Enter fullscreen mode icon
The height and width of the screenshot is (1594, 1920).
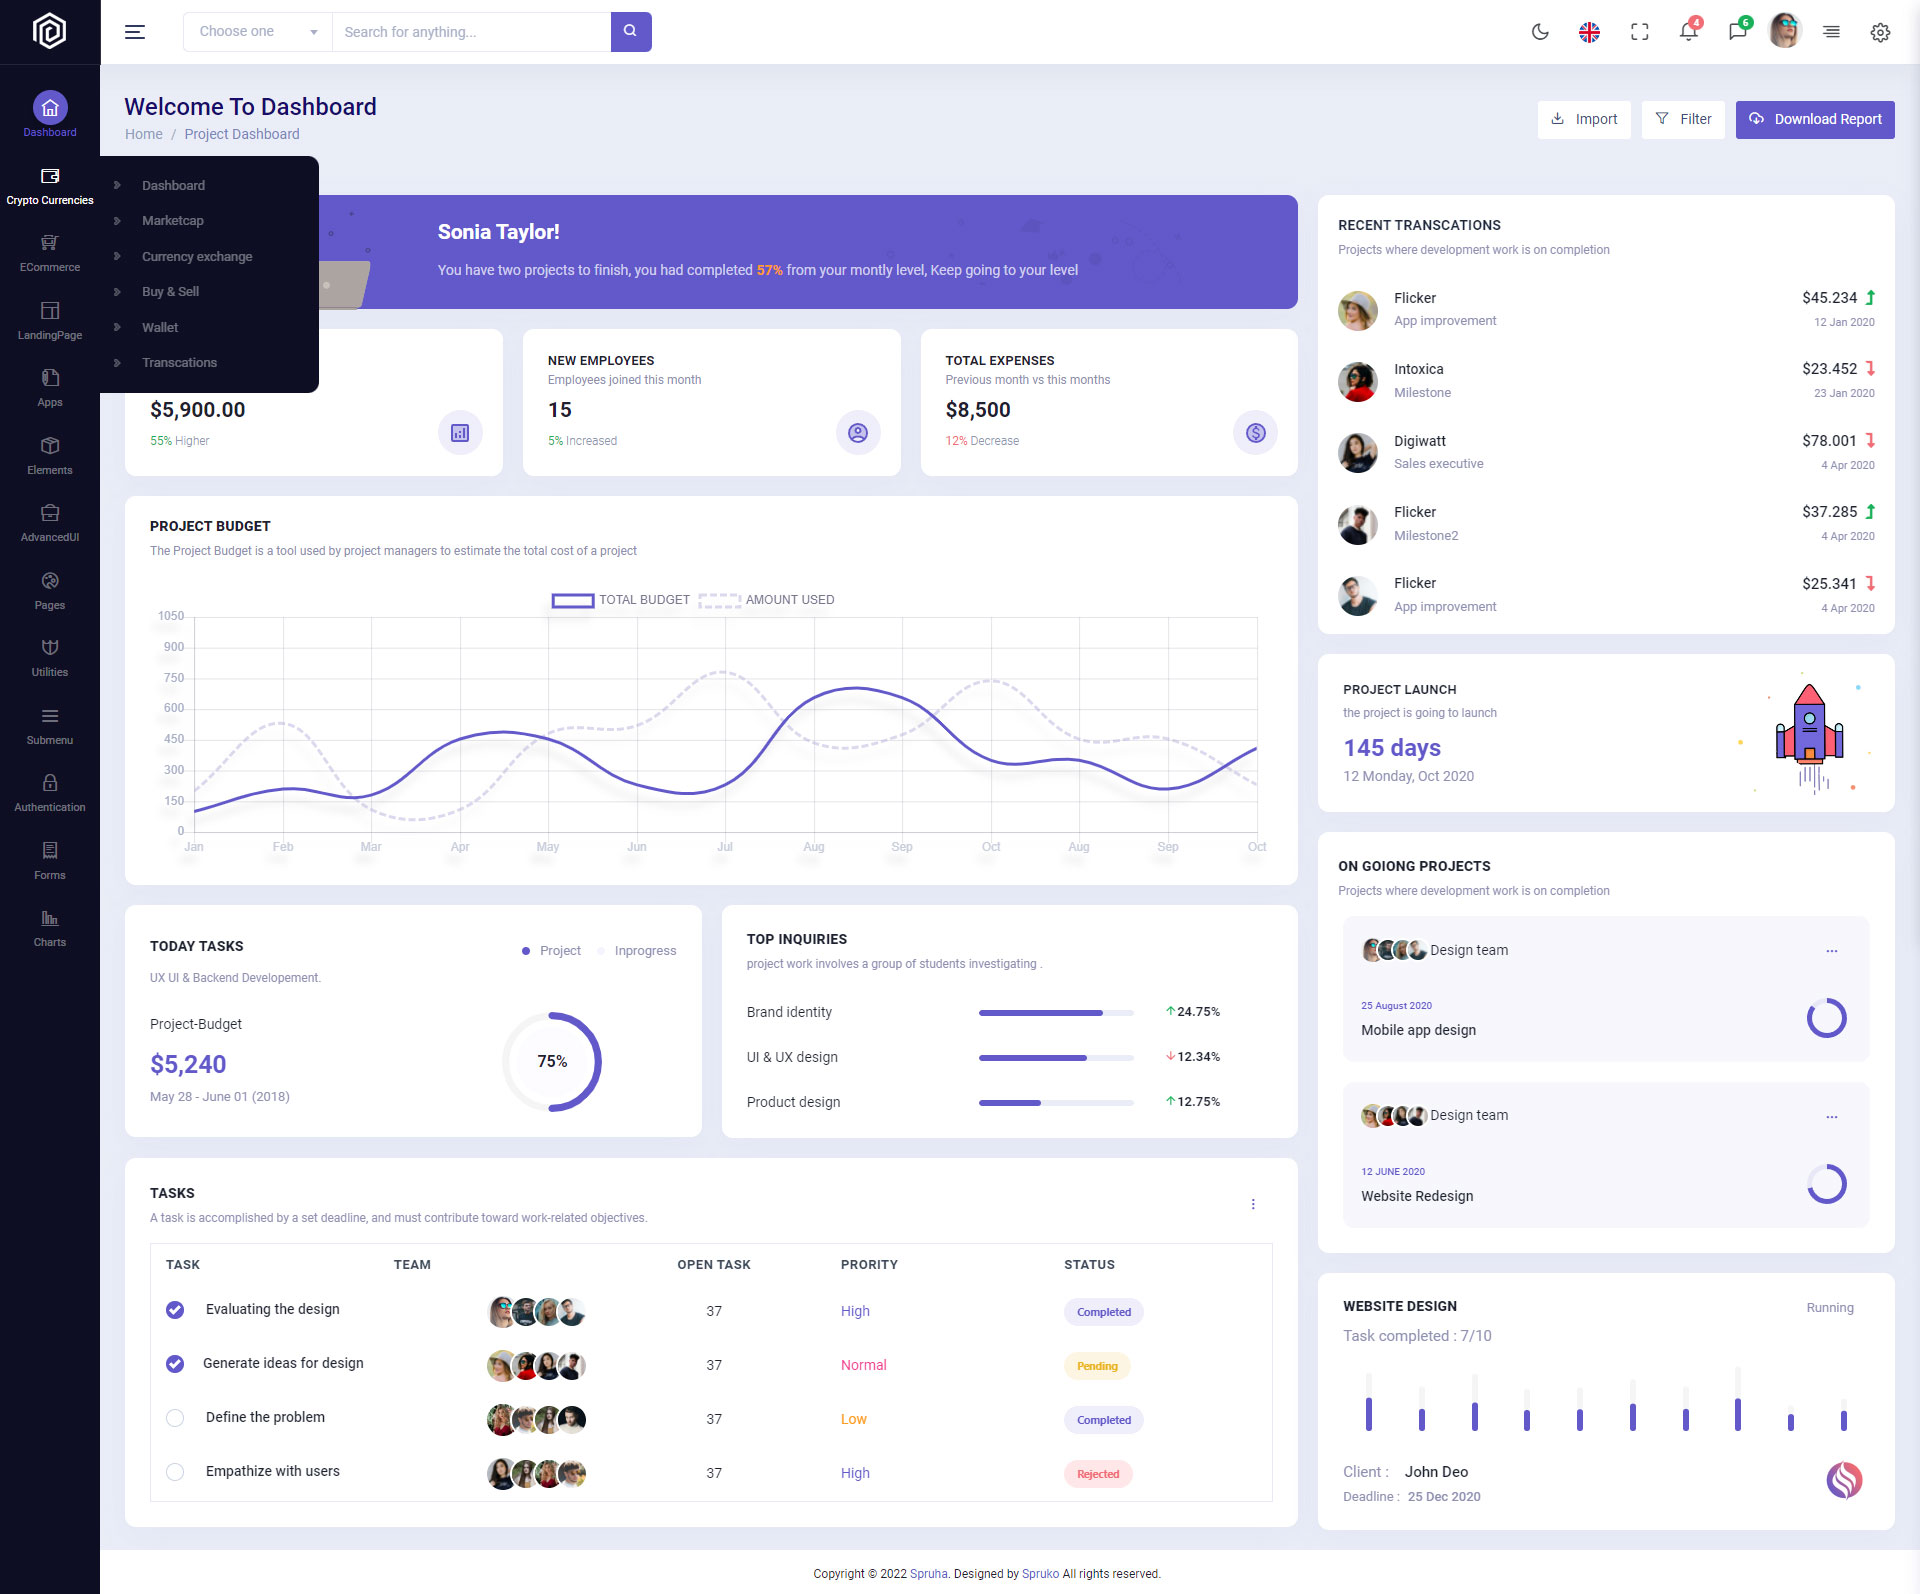coord(1639,32)
